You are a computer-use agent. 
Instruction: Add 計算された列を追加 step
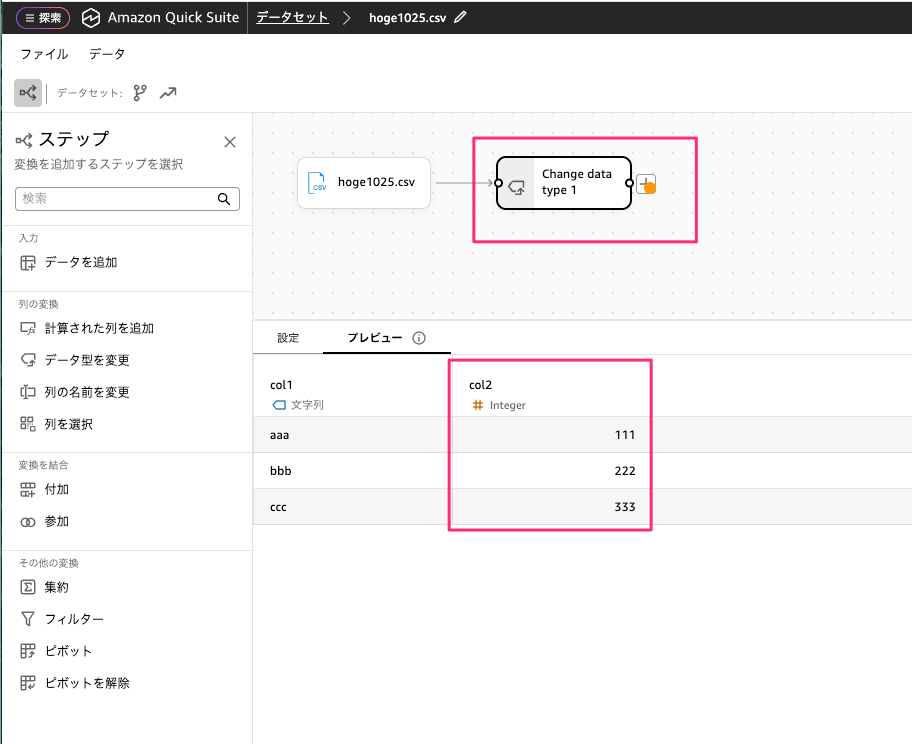pos(98,328)
